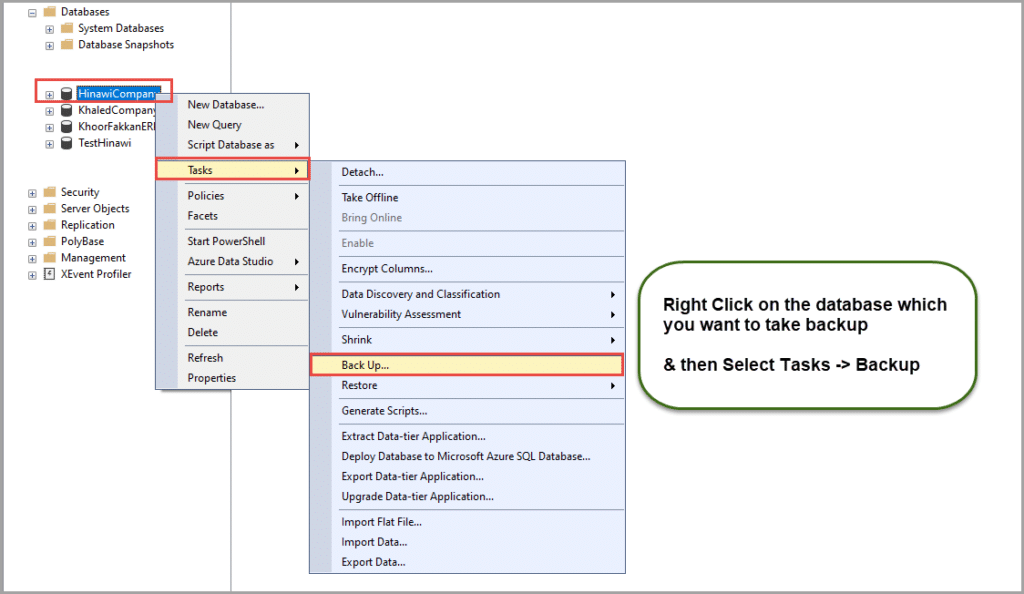The width and height of the screenshot is (1024, 594).
Task: Click the KhoorFakkanERP database icon
Action: 66,127
